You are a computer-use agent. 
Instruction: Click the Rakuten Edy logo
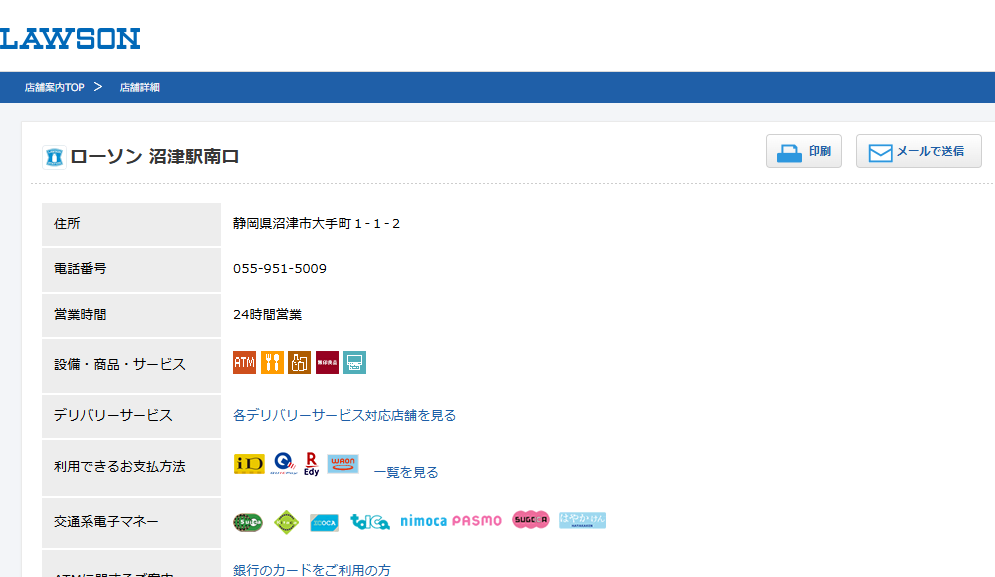pyautogui.click(x=311, y=463)
